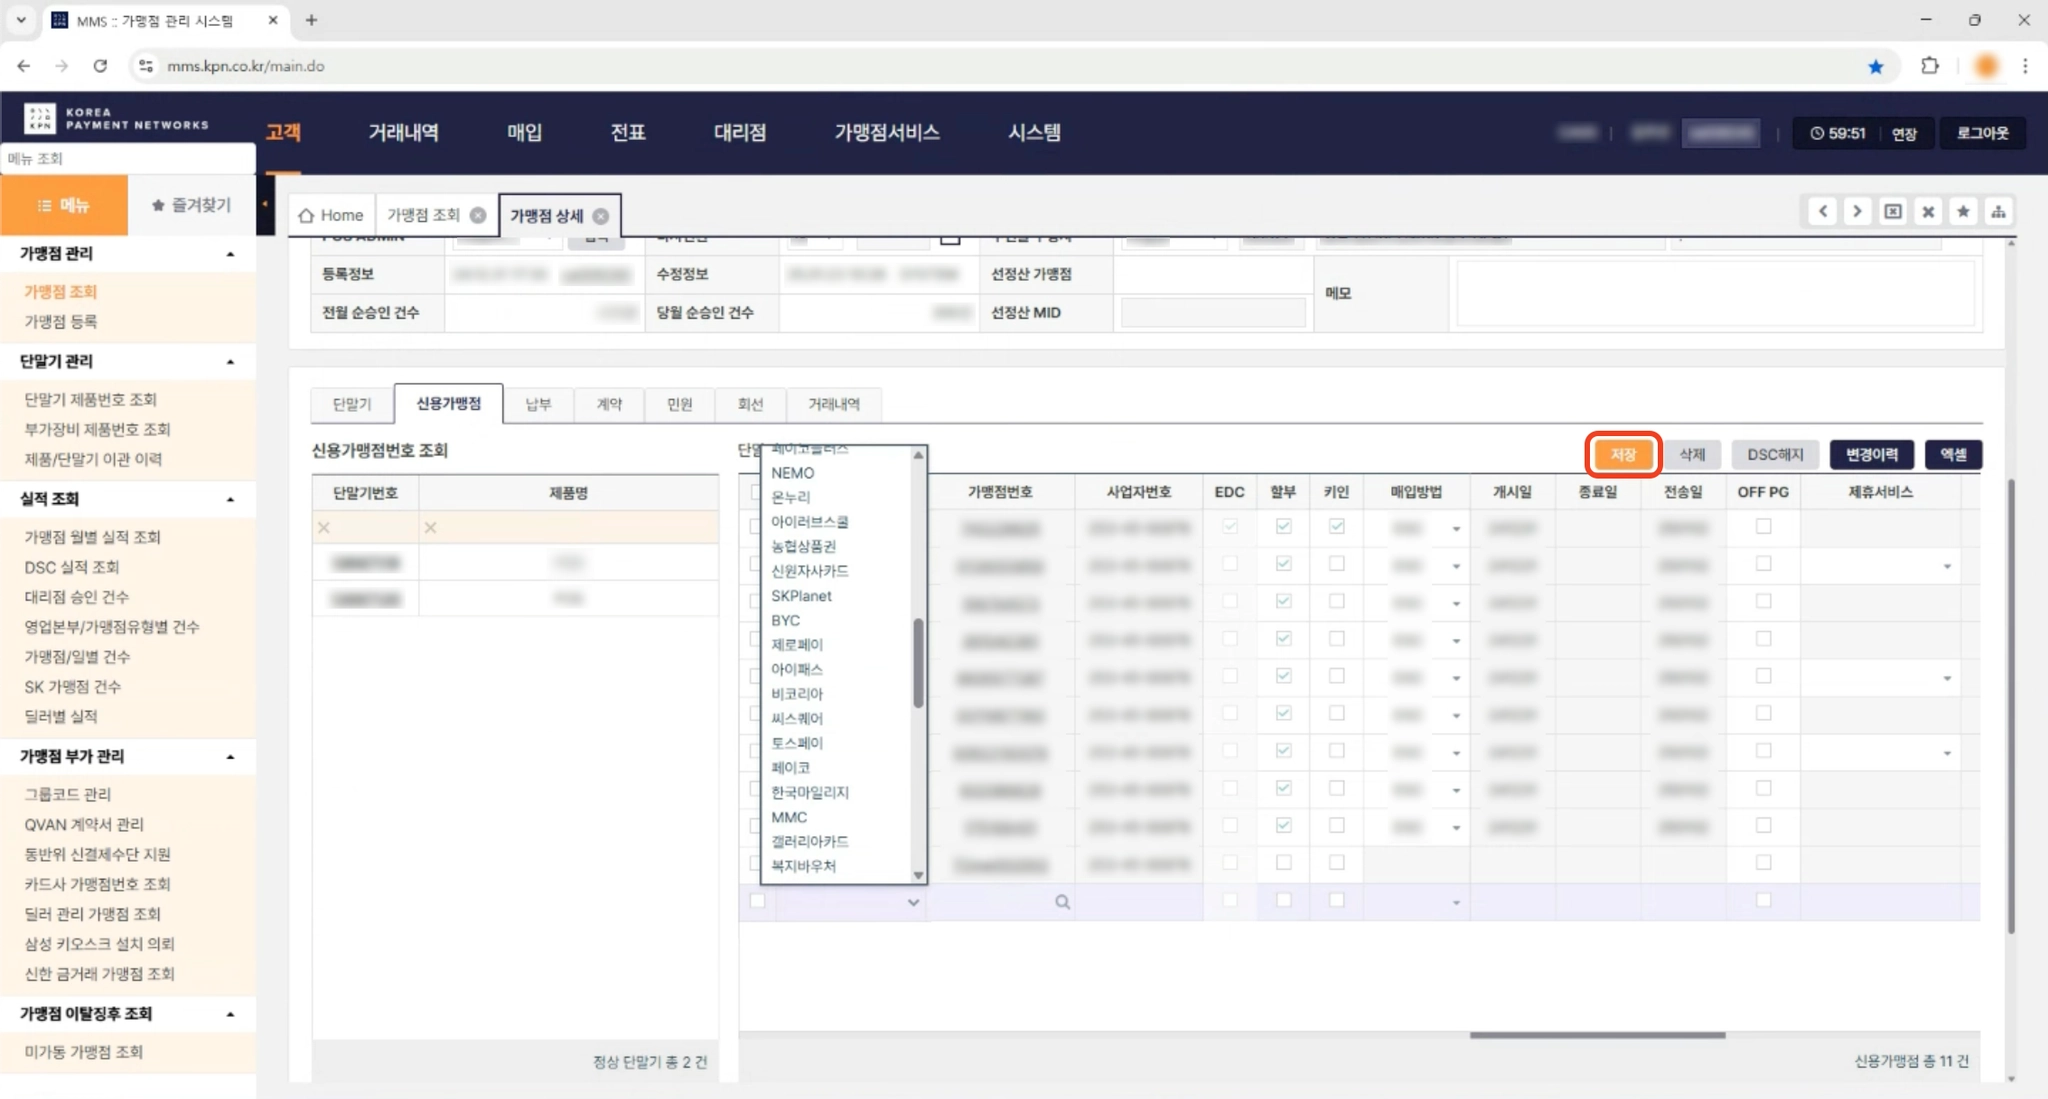Check the 할부 checkbox in the new bottom row
2048x1099 pixels.
click(1283, 900)
